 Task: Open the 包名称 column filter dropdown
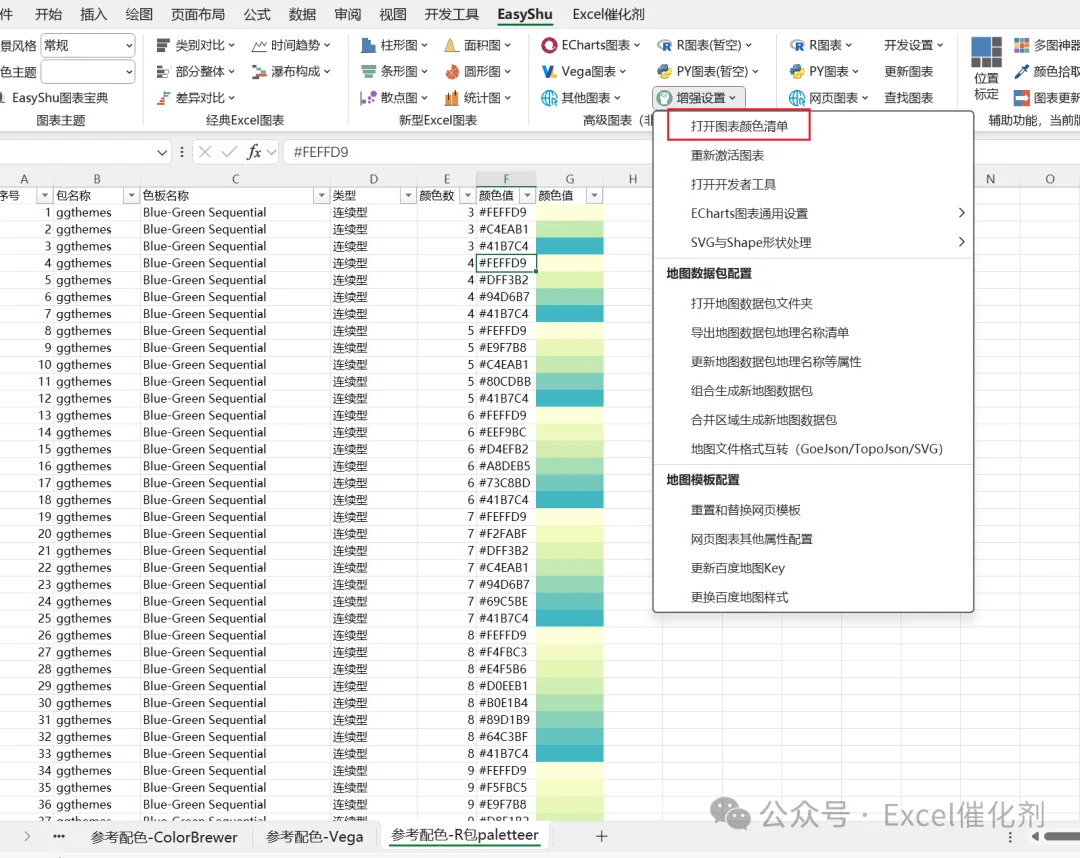click(x=131, y=196)
